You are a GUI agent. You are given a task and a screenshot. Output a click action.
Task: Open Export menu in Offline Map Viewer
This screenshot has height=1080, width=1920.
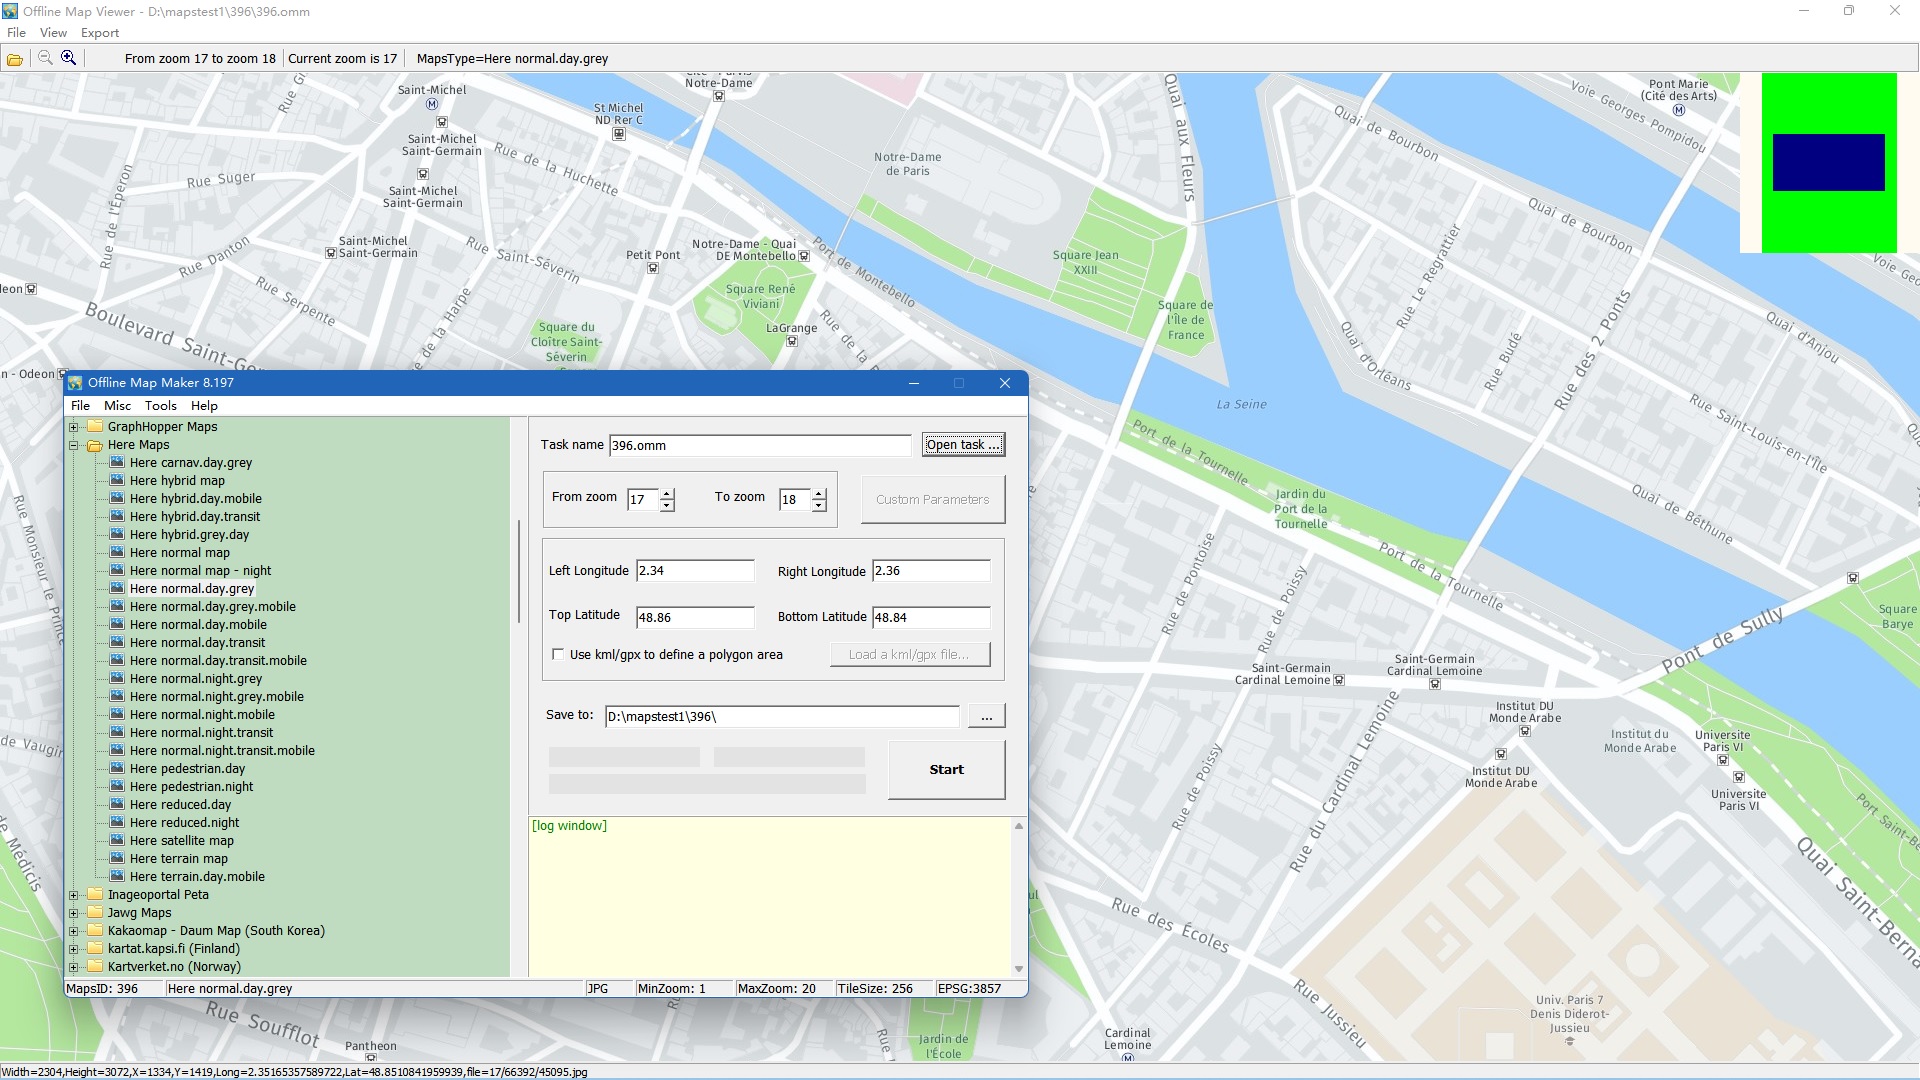100,32
